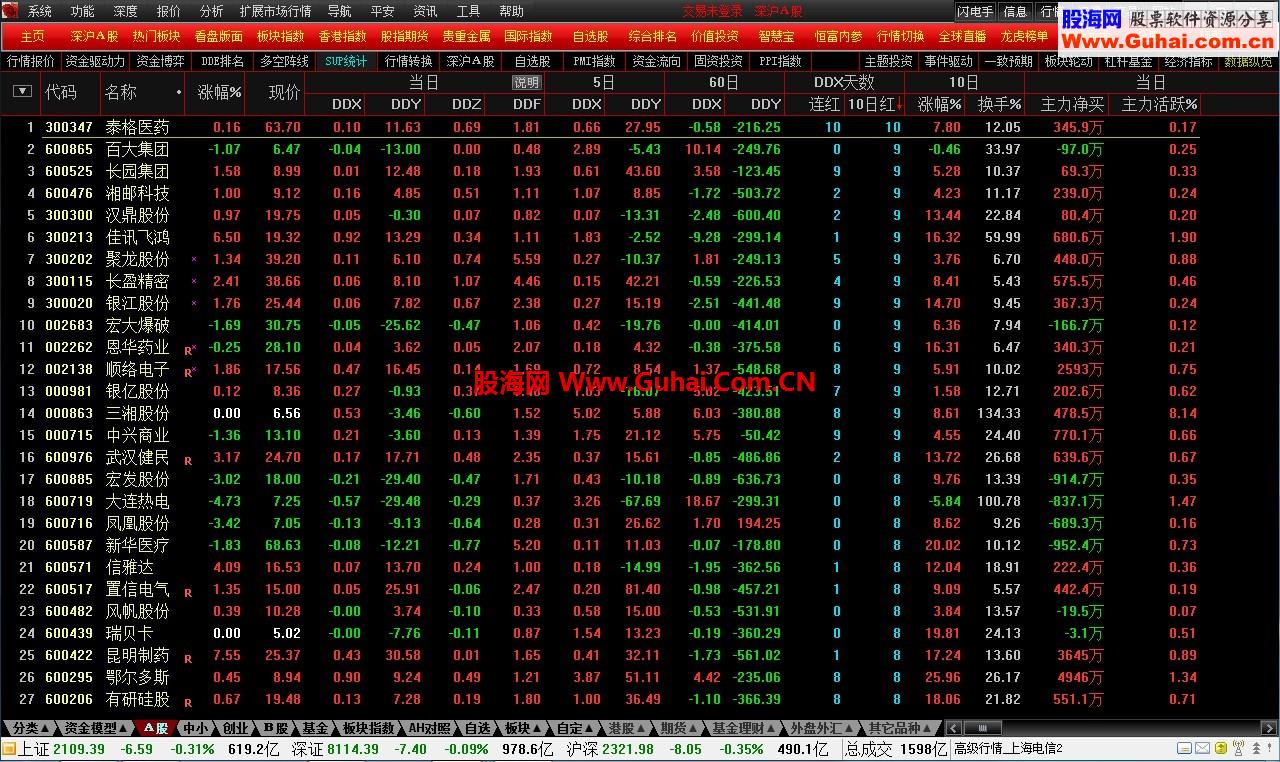Open the 分析 menu

click(212, 11)
